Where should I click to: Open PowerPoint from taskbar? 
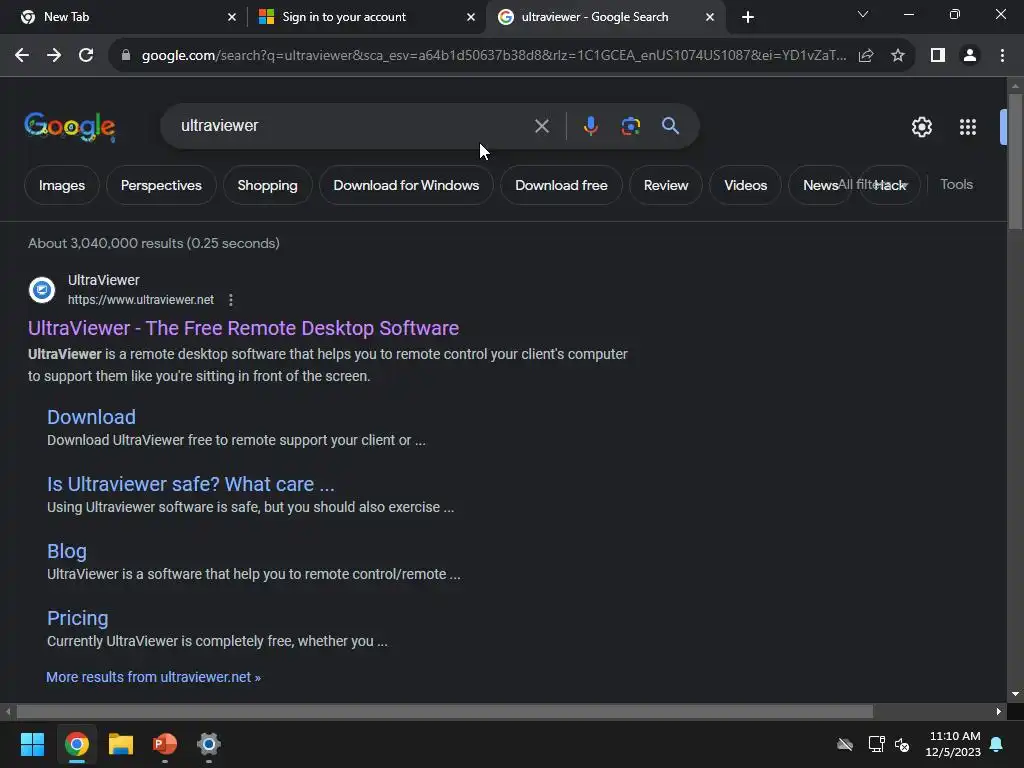click(165, 744)
